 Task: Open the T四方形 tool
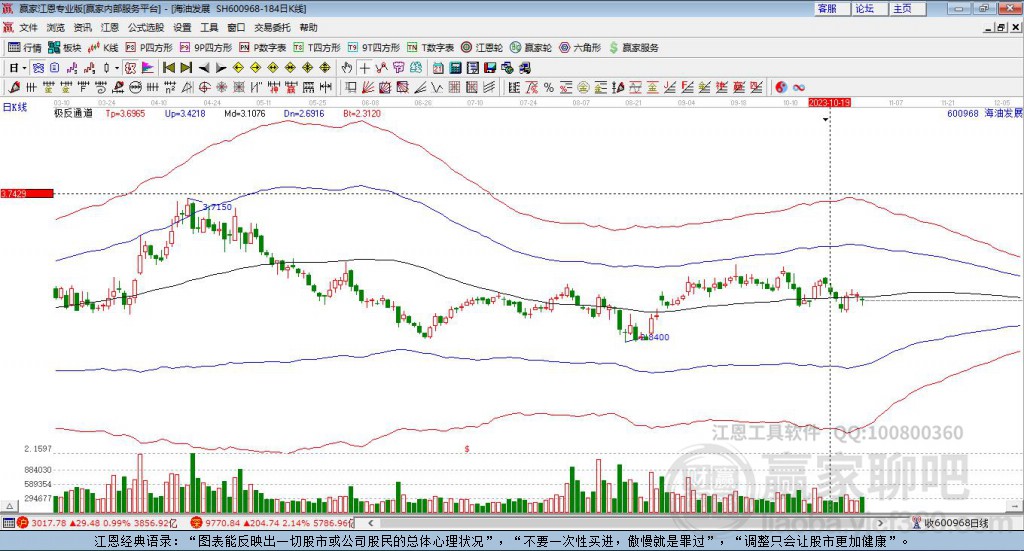coord(317,47)
